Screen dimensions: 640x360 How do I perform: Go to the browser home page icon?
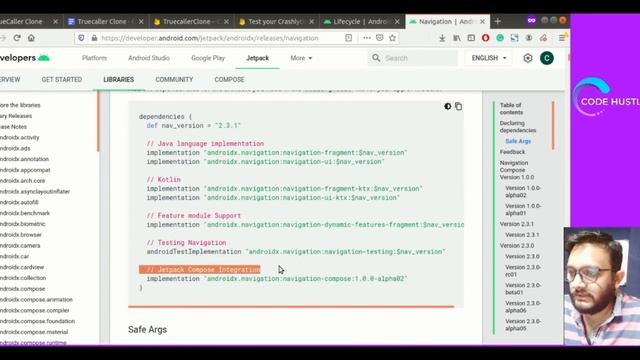[31, 38]
